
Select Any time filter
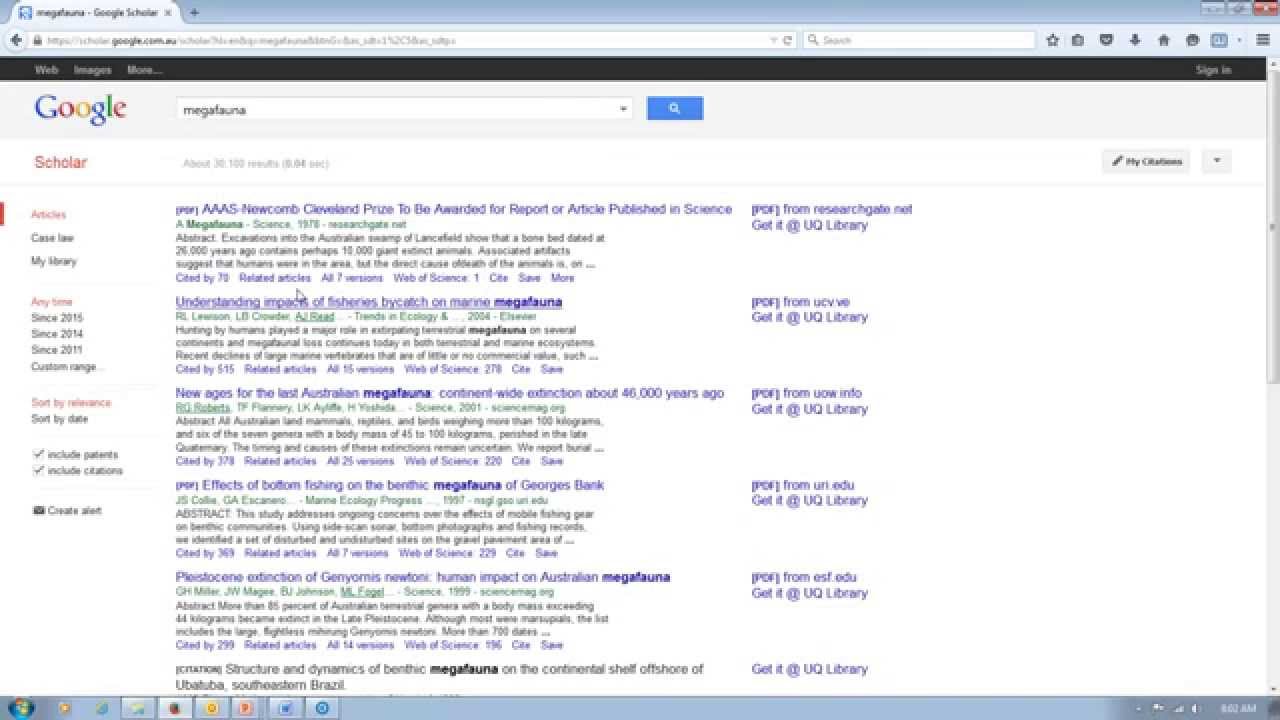tap(52, 302)
